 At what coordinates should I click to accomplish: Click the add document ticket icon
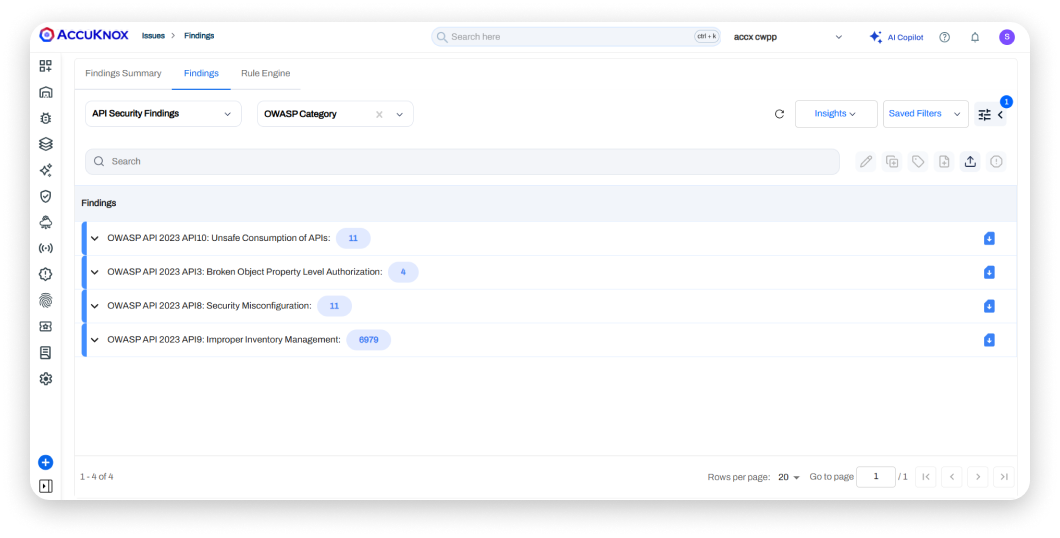(x=944, y=162)
